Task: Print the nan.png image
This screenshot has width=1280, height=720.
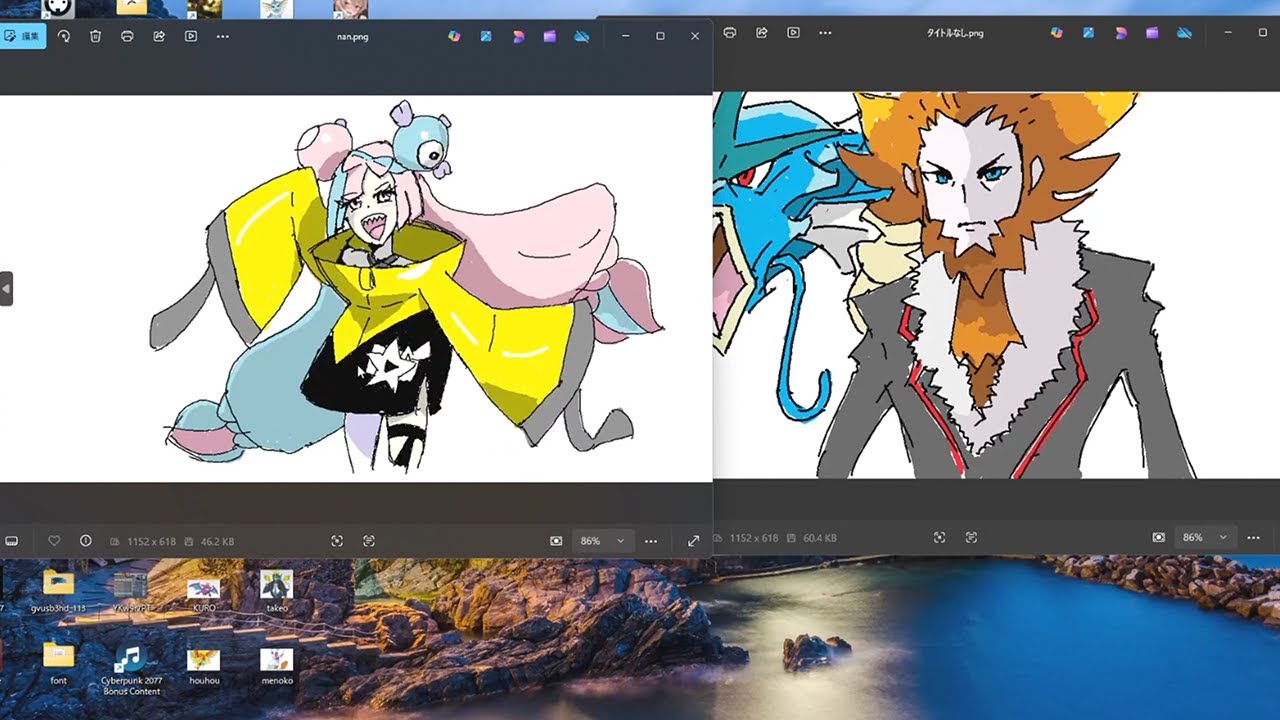Action: (127, 36)
